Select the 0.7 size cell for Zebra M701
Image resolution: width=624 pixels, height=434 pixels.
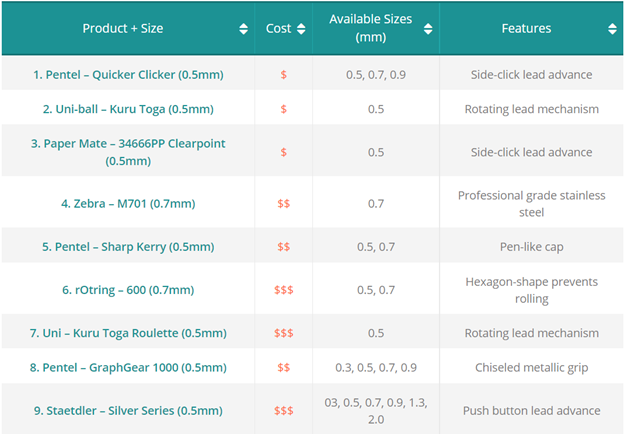point(376,204)
